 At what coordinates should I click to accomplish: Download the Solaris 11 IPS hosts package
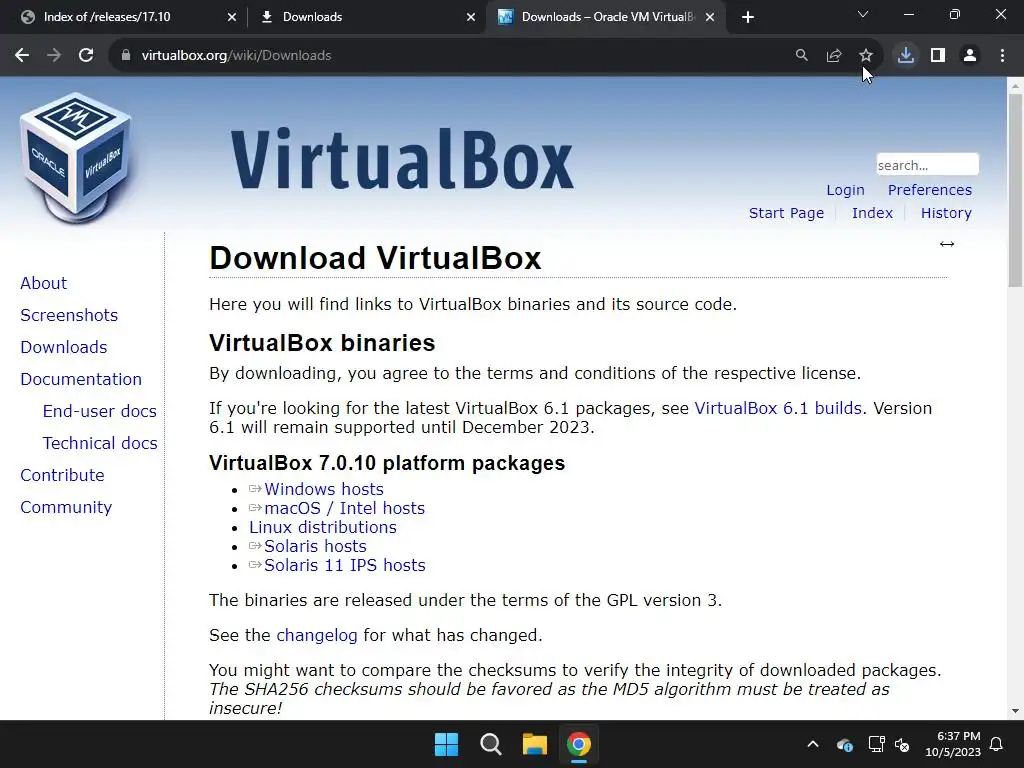coord(345,565)
